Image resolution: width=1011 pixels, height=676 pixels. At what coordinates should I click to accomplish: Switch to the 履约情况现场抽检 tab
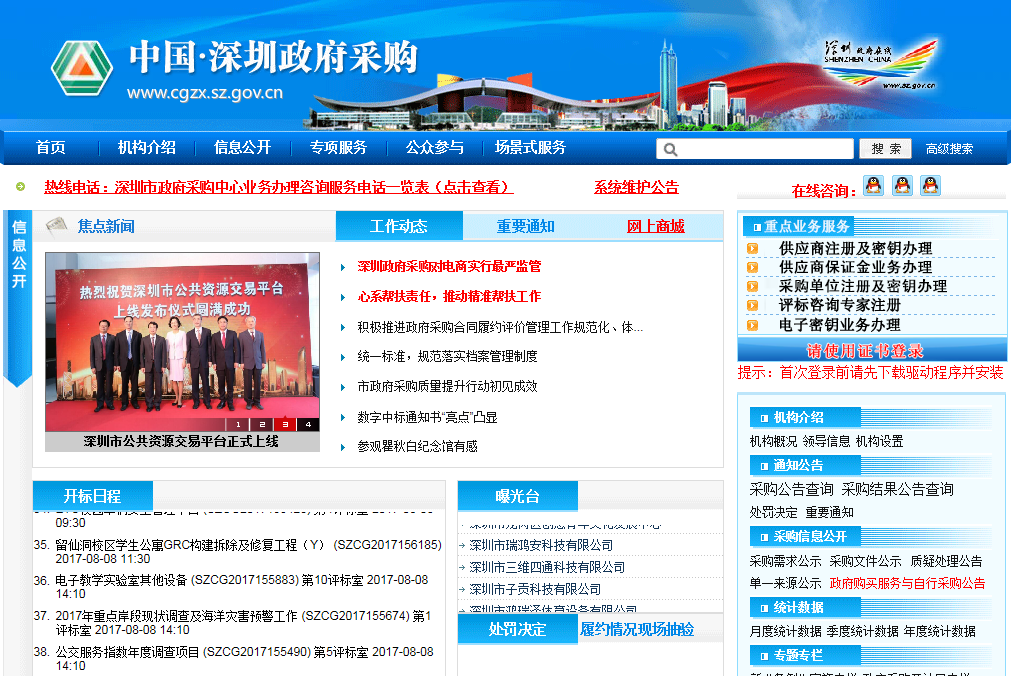pos(637,629)
